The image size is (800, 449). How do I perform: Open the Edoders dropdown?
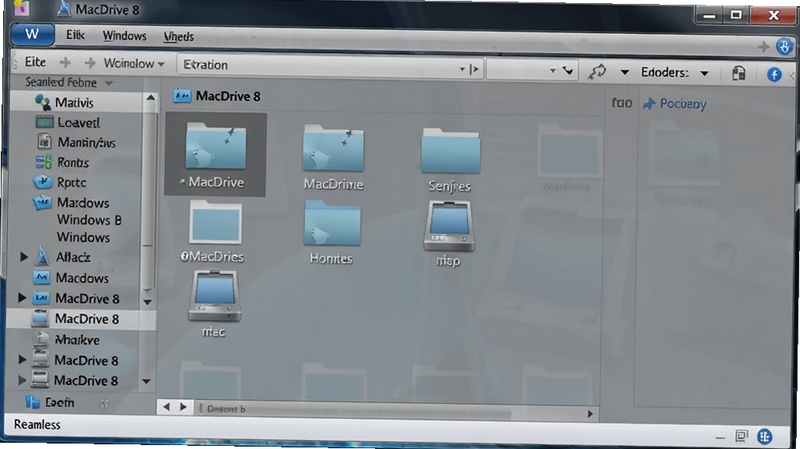click(x=705, y=73)
